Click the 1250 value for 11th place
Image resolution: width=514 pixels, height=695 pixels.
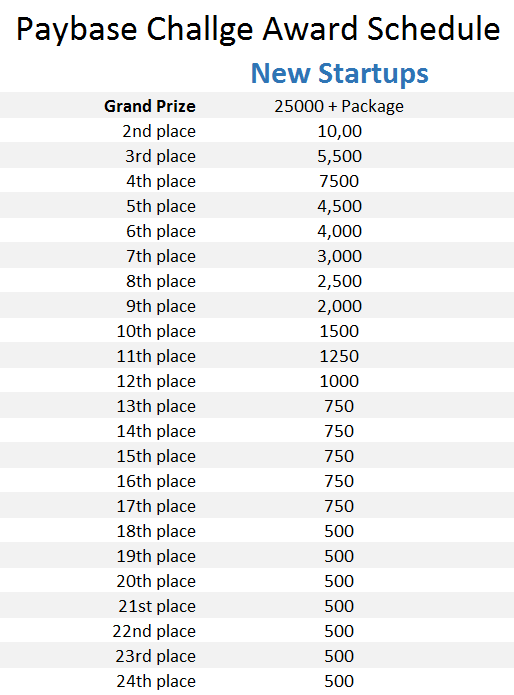coord(339,356)
